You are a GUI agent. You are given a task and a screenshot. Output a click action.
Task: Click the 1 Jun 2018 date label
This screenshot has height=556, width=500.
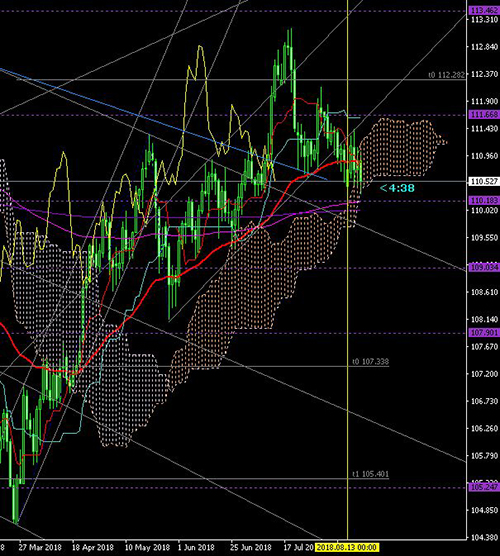tap(197, 547)
